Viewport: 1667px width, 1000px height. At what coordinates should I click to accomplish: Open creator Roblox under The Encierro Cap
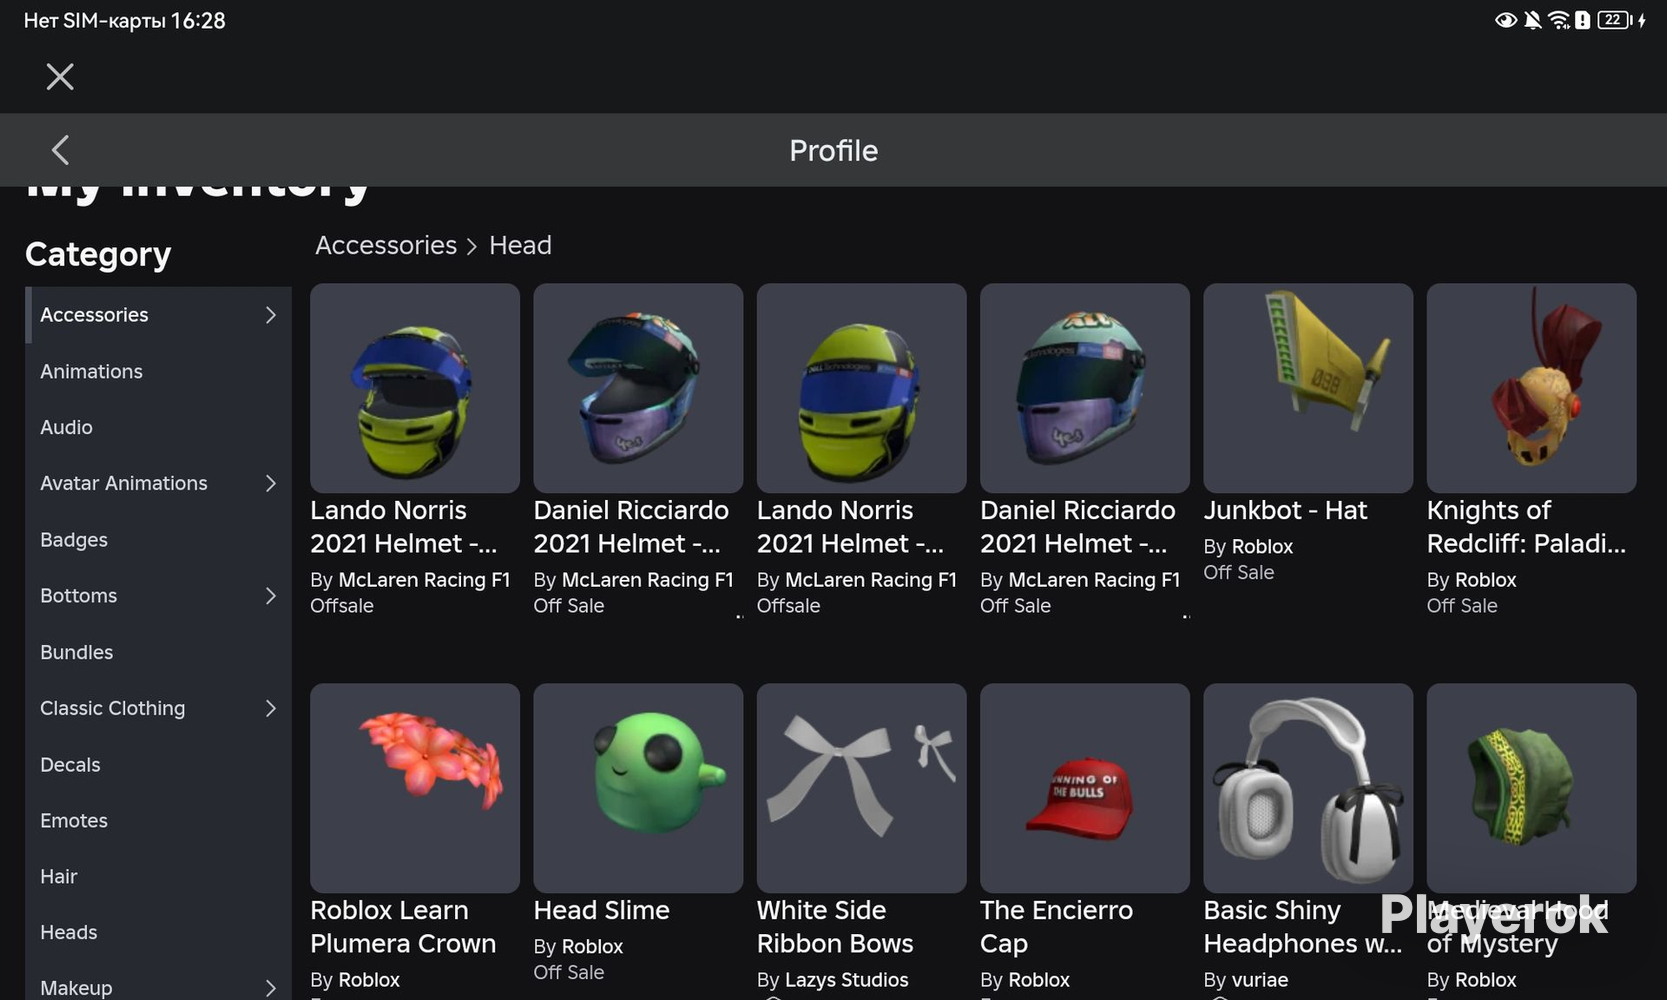coord(1039,980)
